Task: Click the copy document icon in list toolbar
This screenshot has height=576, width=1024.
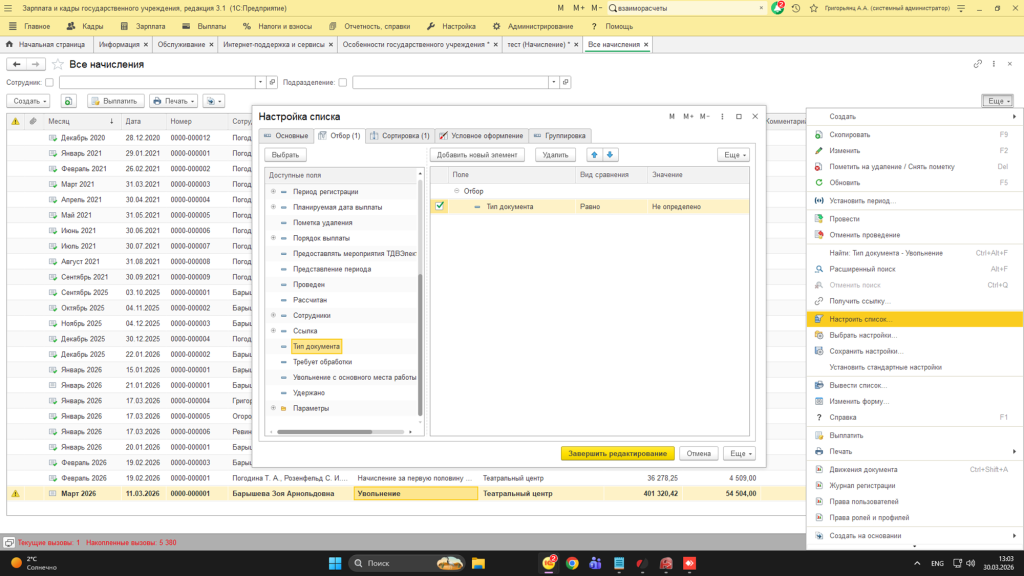Action: click(68, 101)
